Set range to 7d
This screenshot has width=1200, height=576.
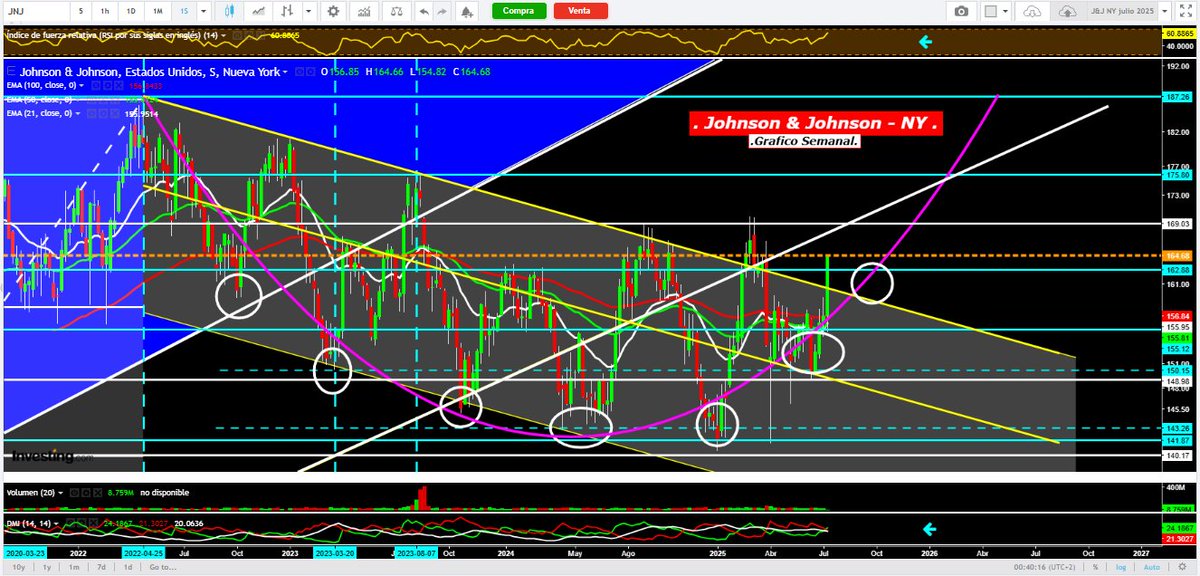[x=101, y=567]
